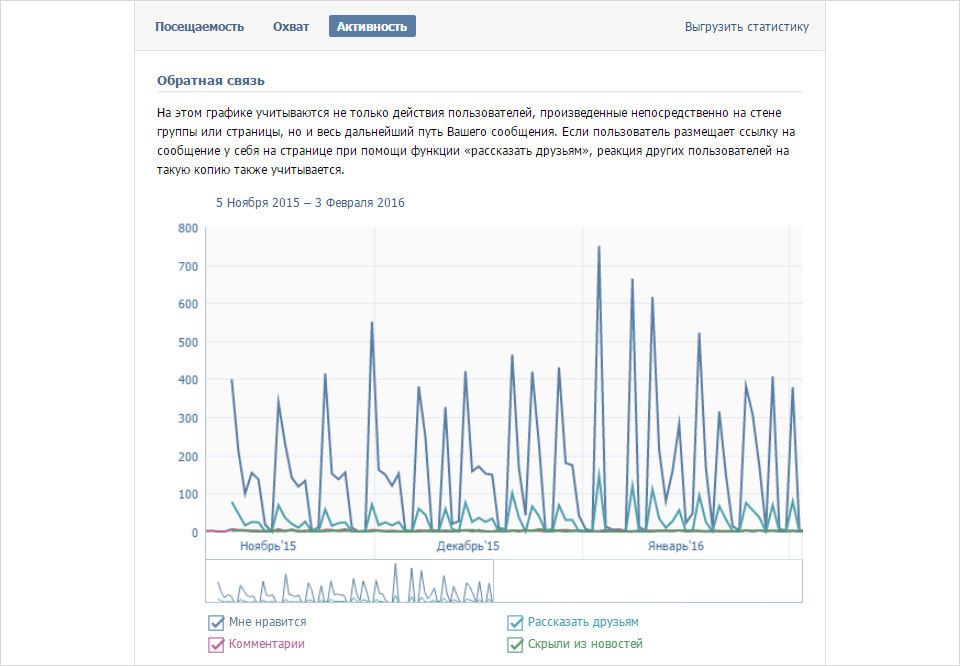Screen dimensions: 960x666
Task: Click the Январь'16 axis label
Action: [675, 546]
